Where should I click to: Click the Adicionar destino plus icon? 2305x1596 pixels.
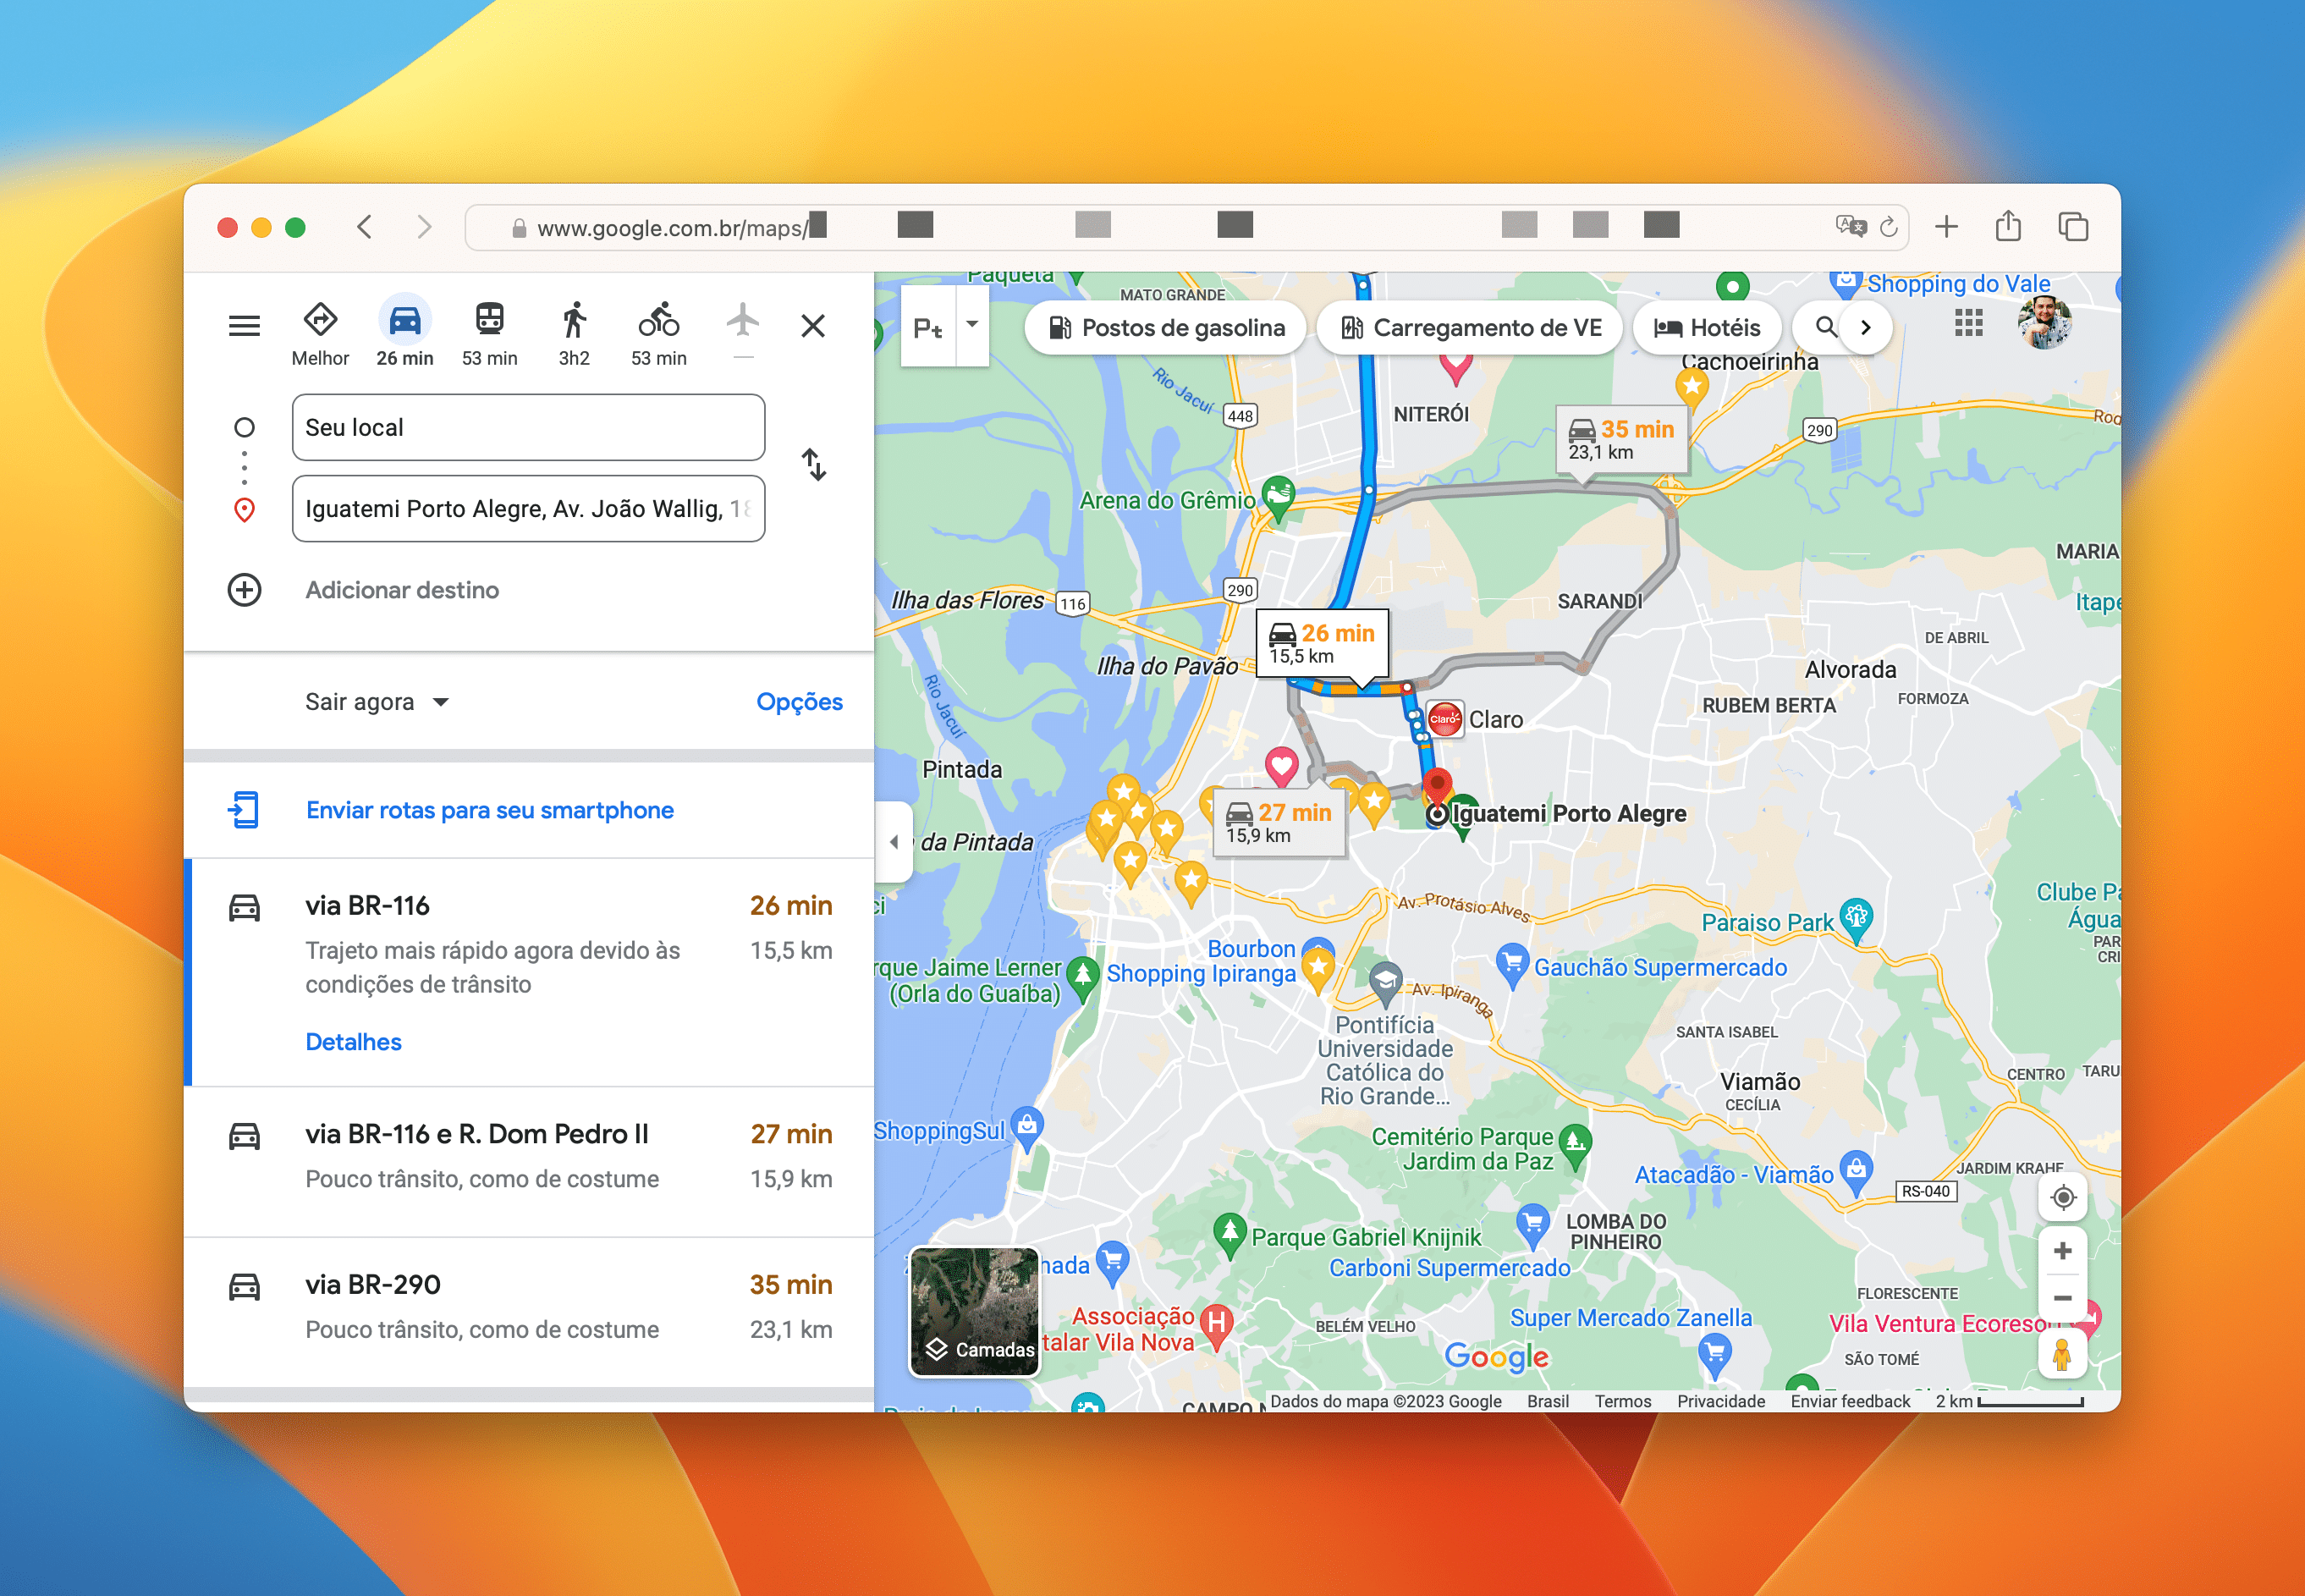tap(245, 590)
